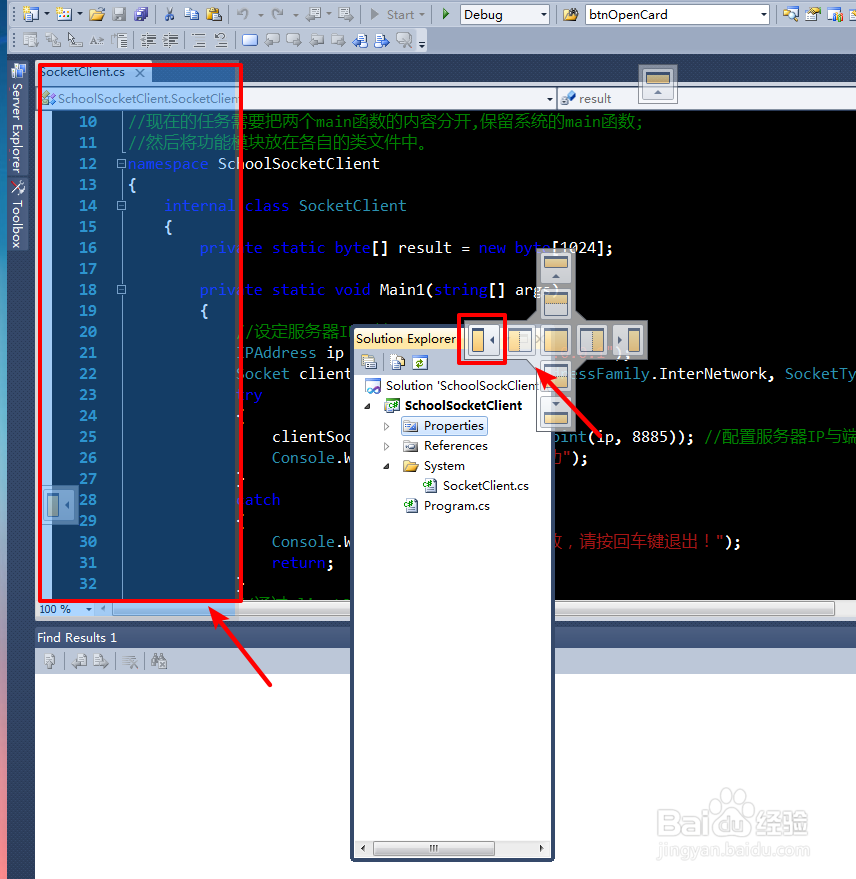Screen dimensions: 856x879
Task: Click line number 20 in the editor margin
Action: (88, 332)
